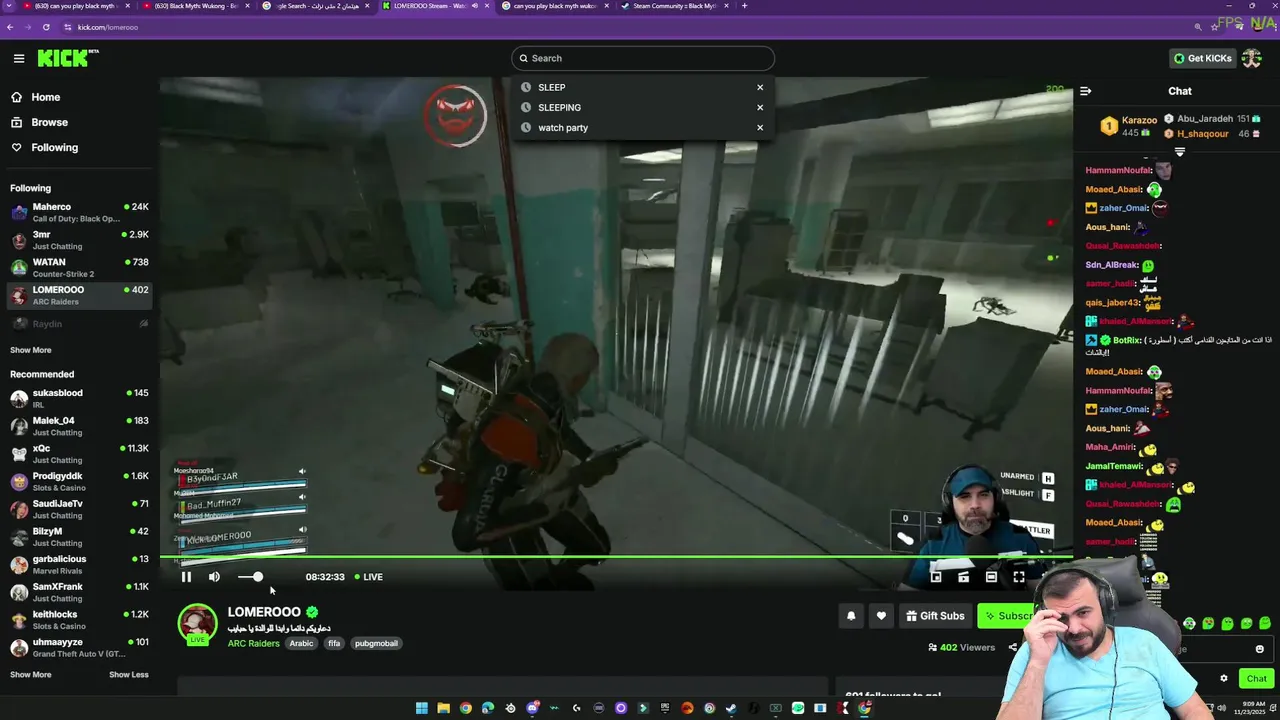
Task: Enter fullscreen mode
Action: click(1018, 577)
